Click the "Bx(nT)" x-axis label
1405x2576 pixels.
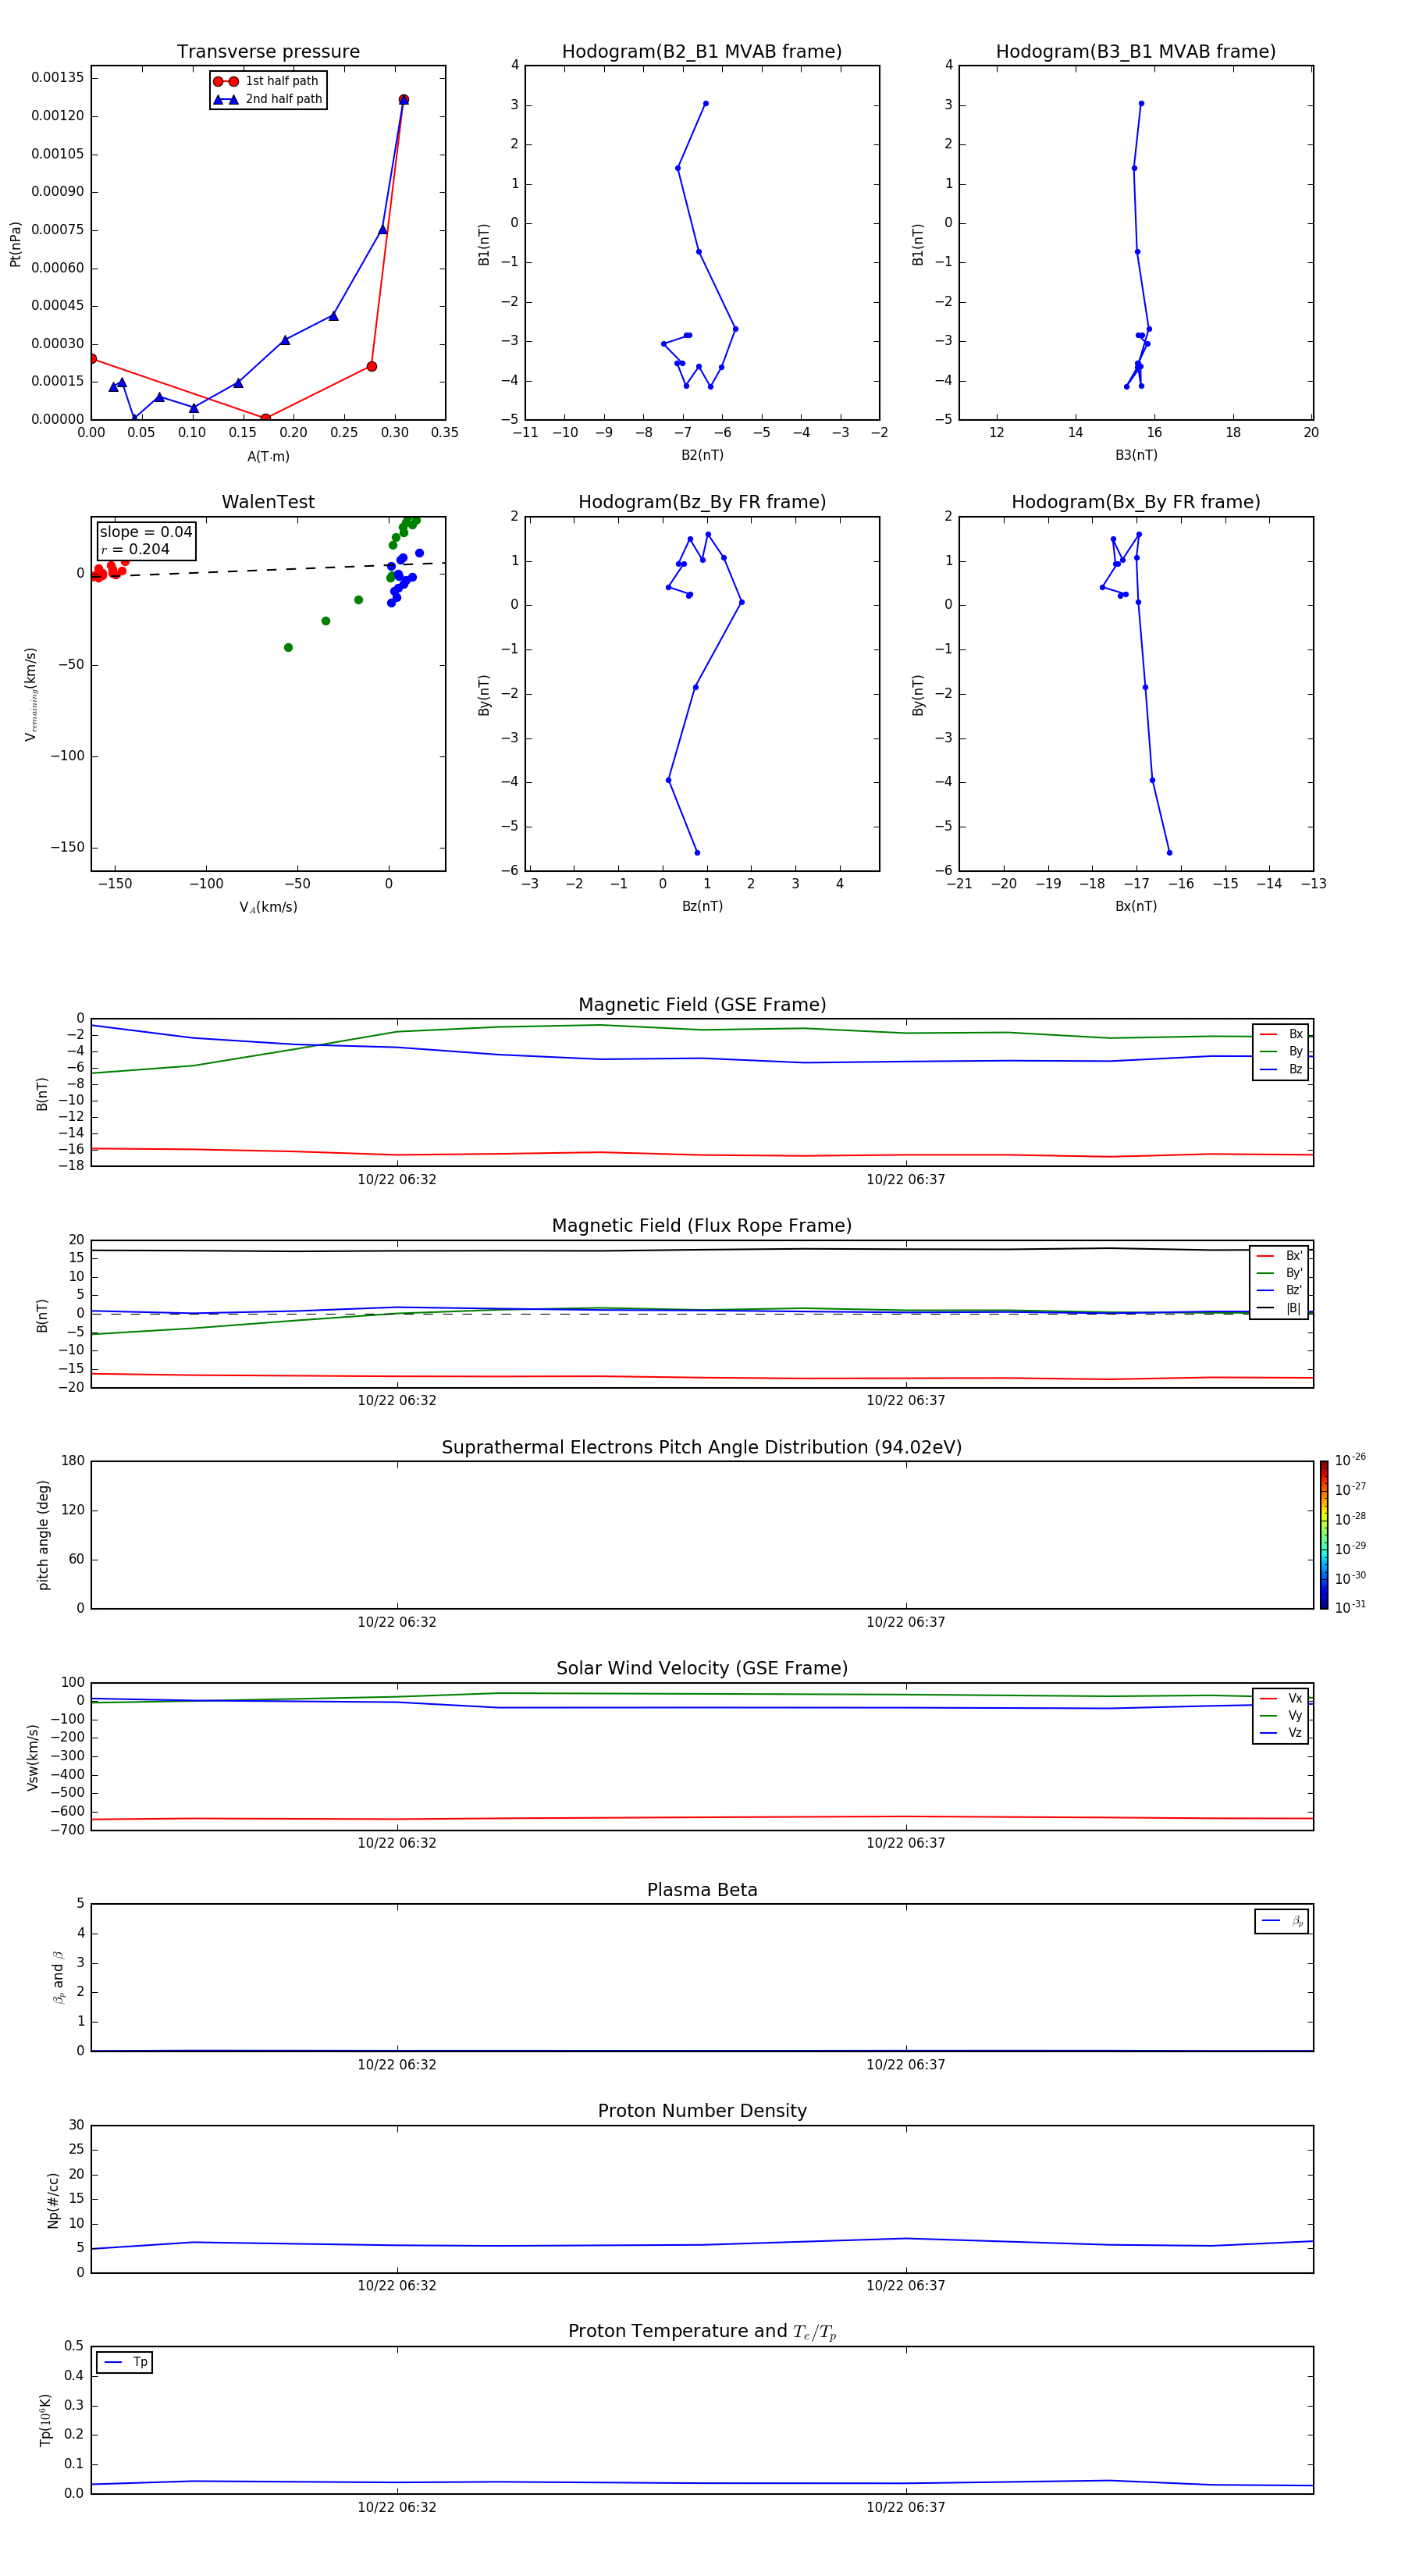[x=1136, y=906]
